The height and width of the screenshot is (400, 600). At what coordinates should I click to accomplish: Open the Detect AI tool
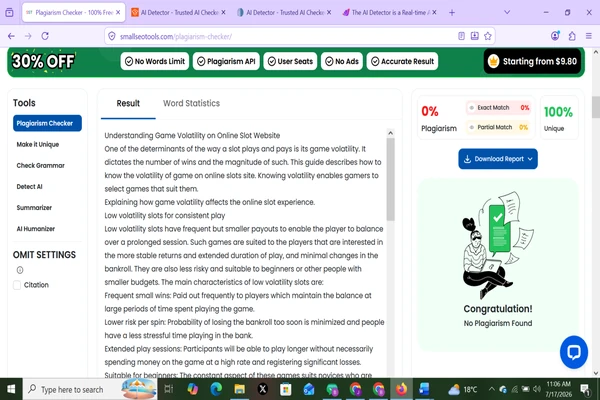(29, 186)
